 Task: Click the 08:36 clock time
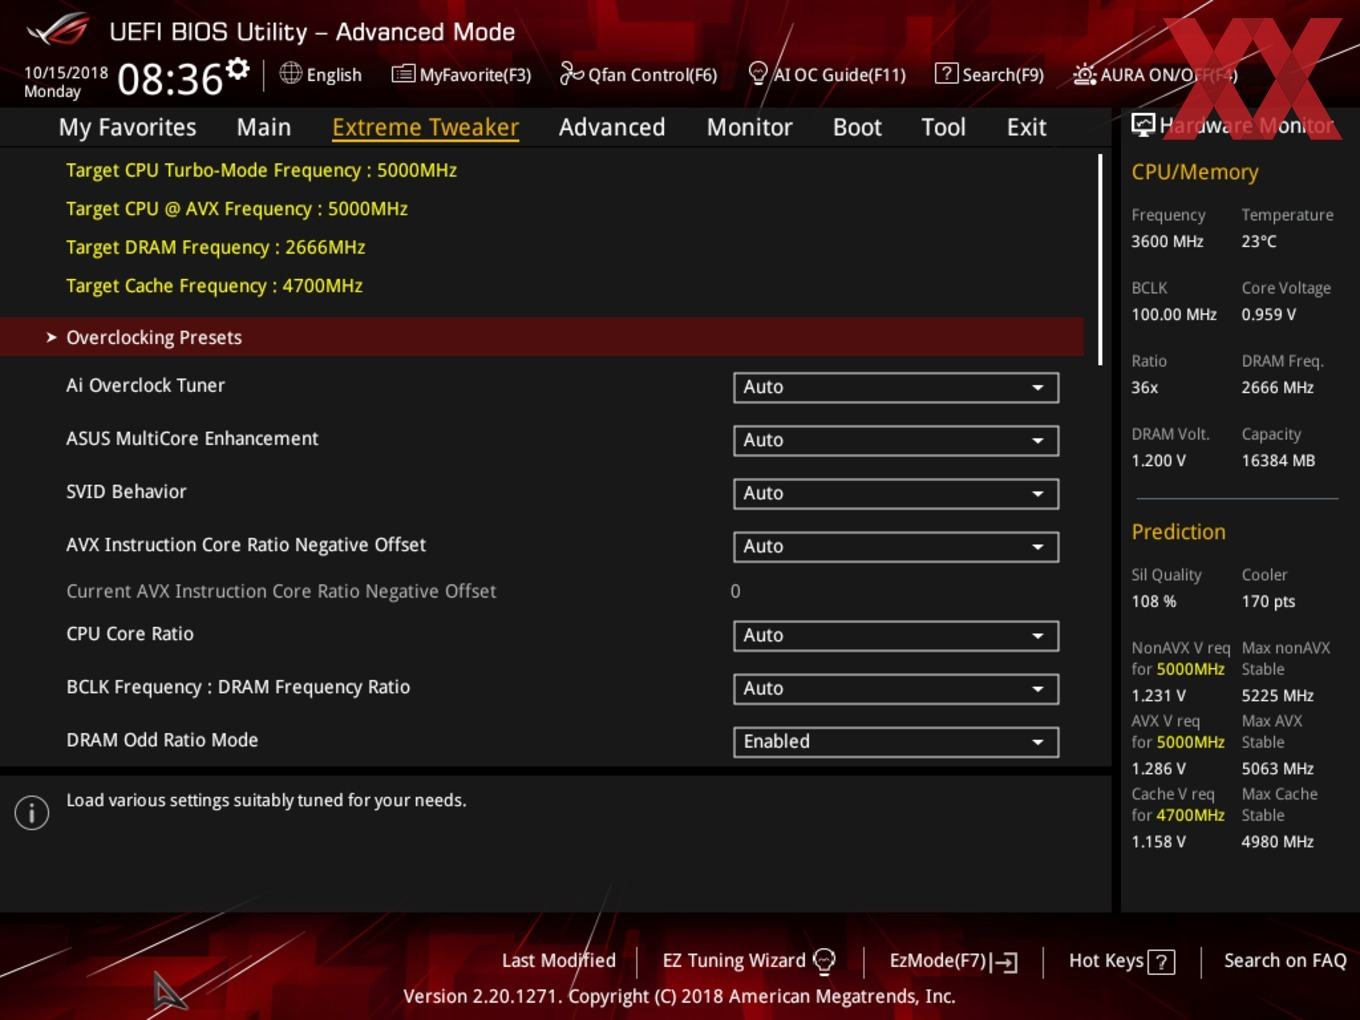[x=170, y=79]
